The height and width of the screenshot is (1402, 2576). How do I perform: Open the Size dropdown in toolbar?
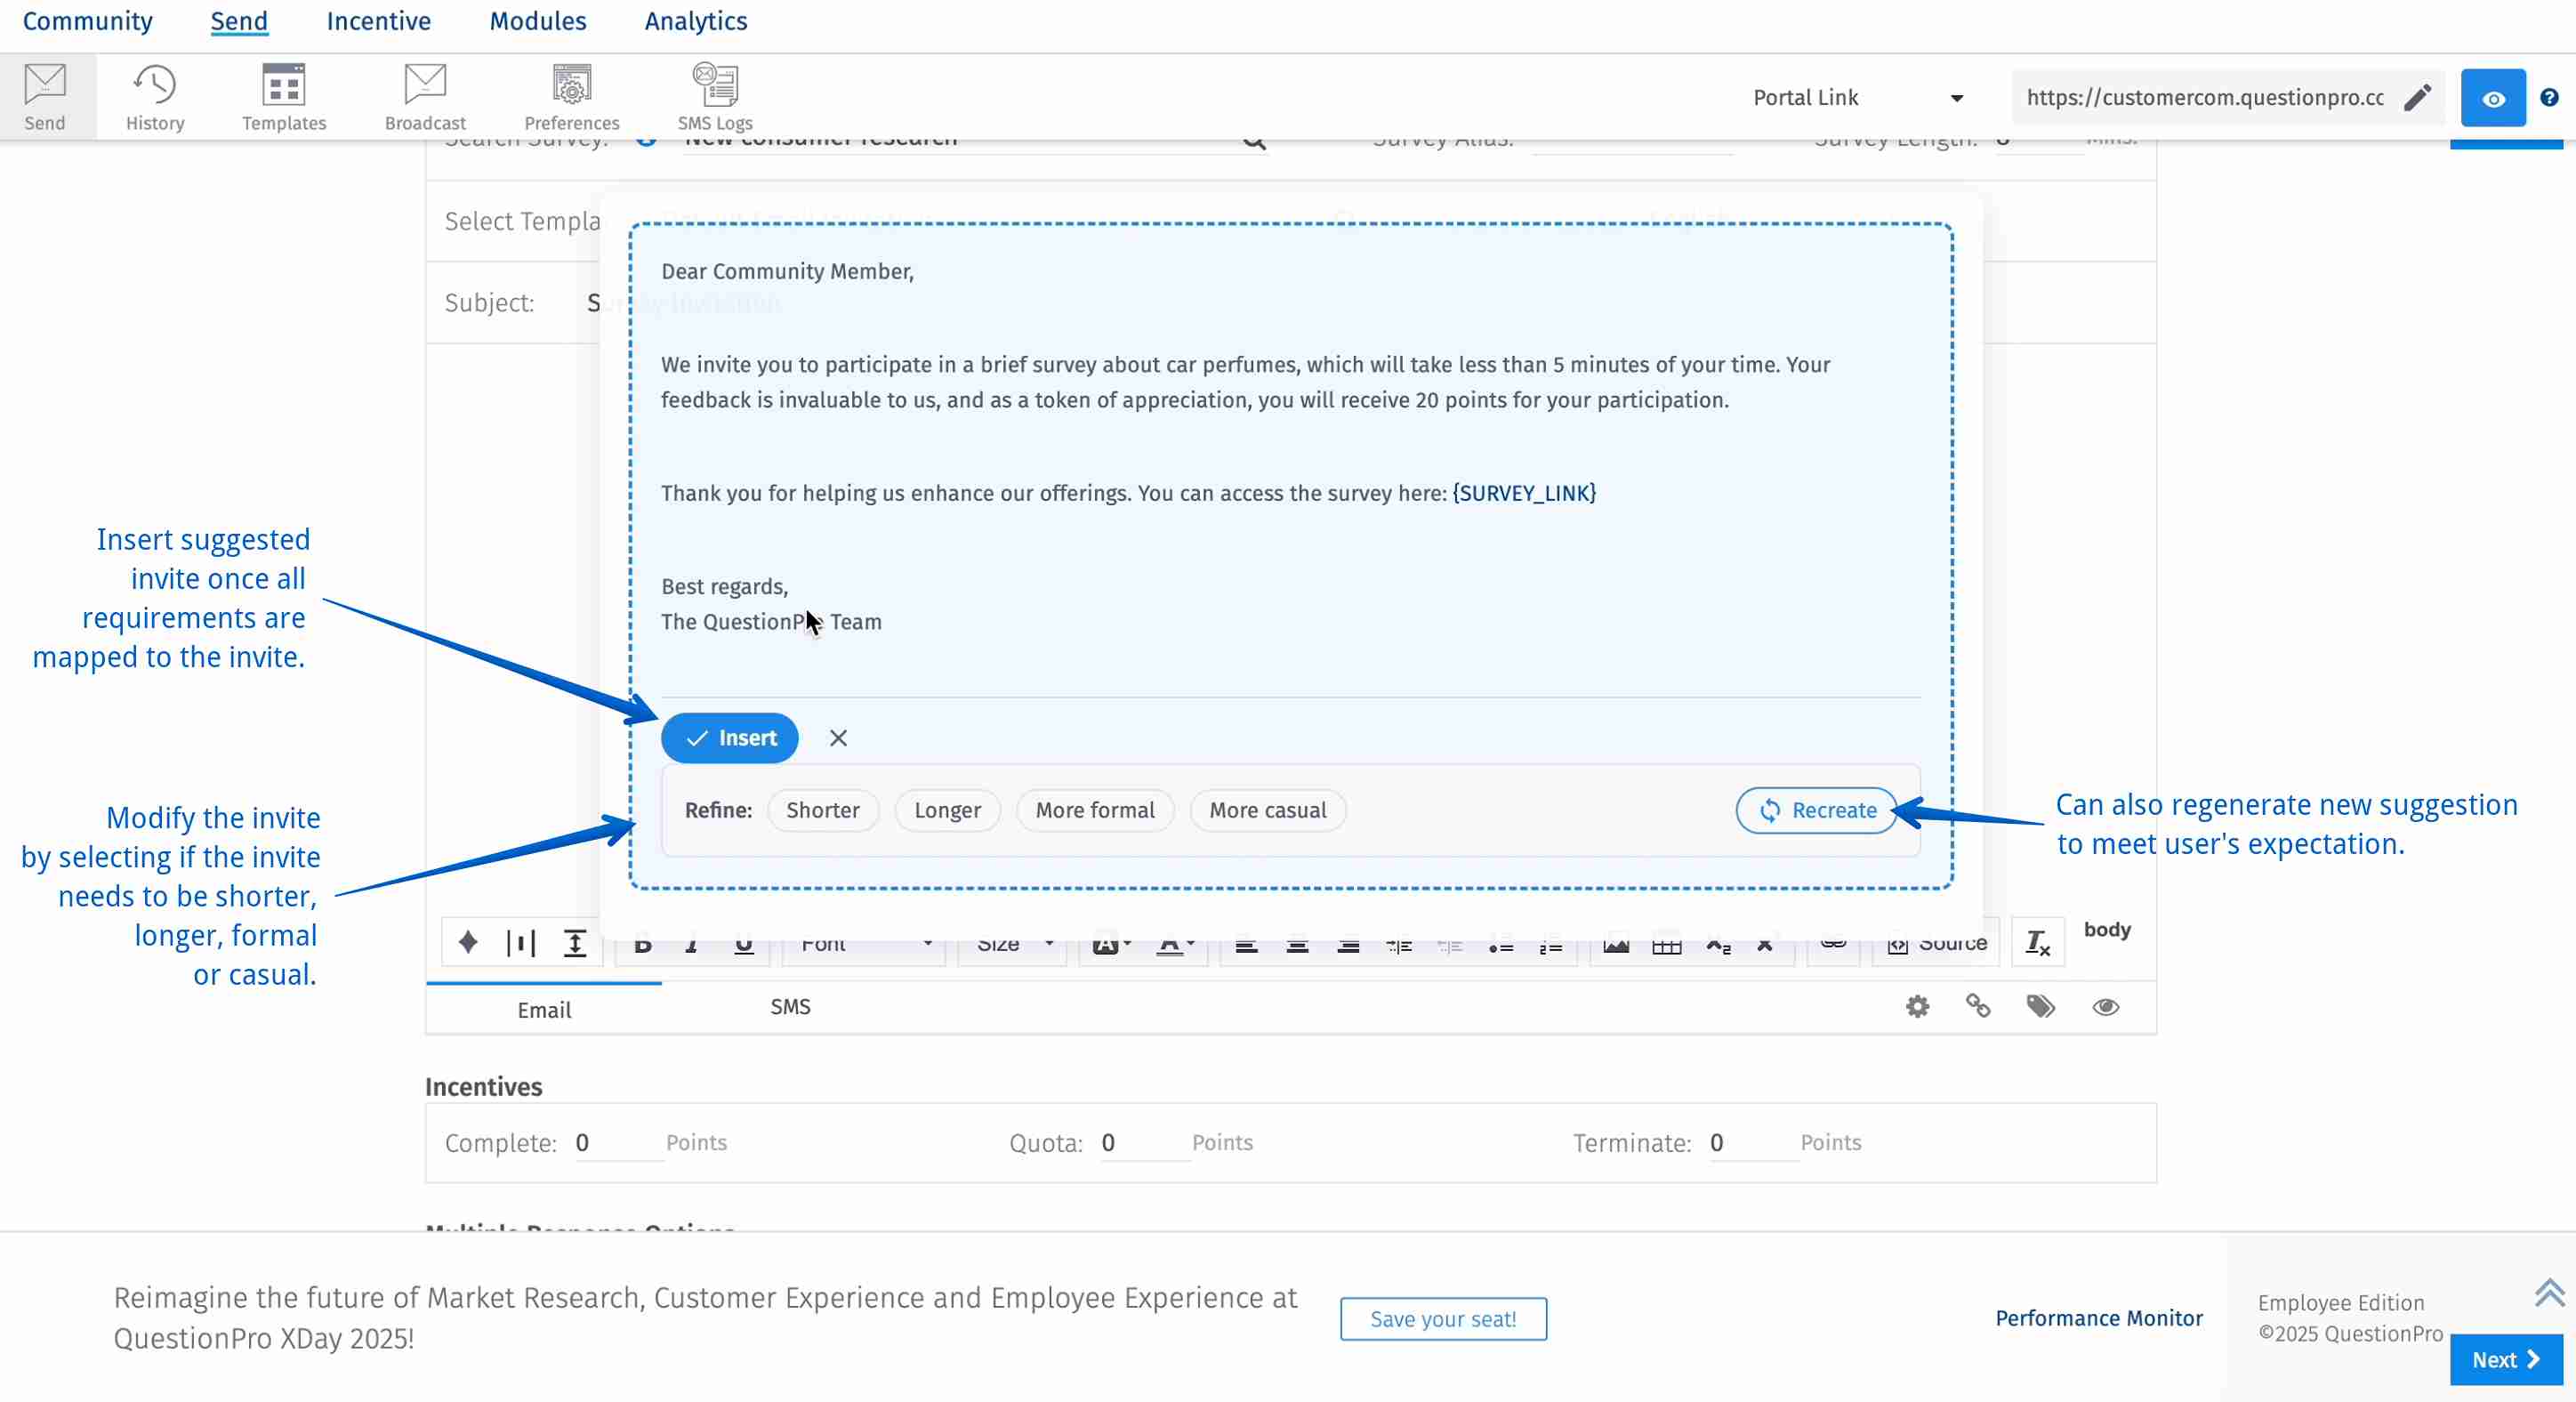coord(1014,945)
